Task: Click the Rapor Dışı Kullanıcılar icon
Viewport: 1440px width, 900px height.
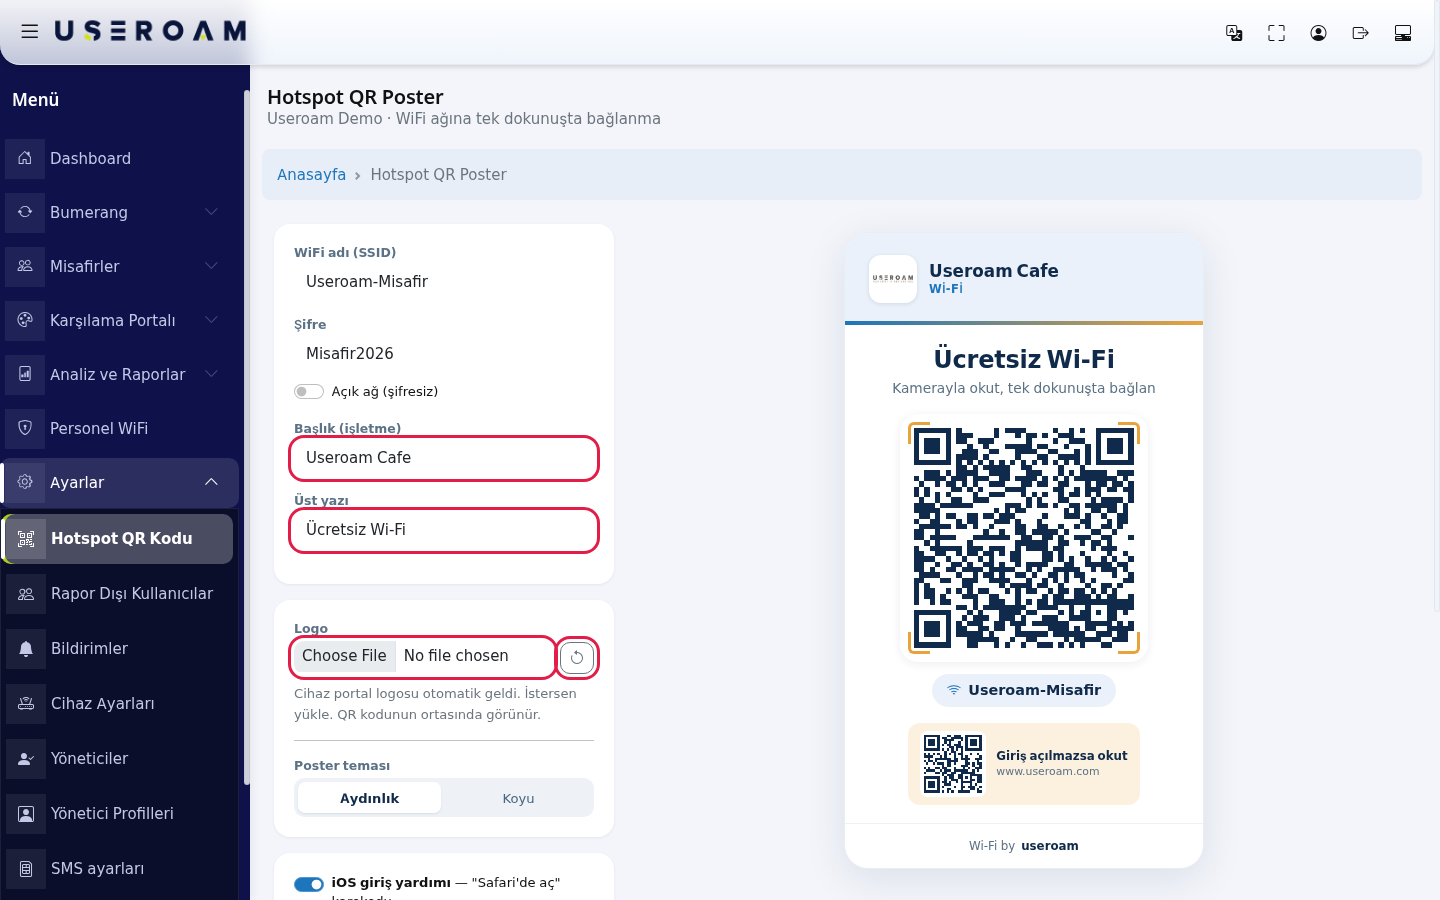Action: 26,593
